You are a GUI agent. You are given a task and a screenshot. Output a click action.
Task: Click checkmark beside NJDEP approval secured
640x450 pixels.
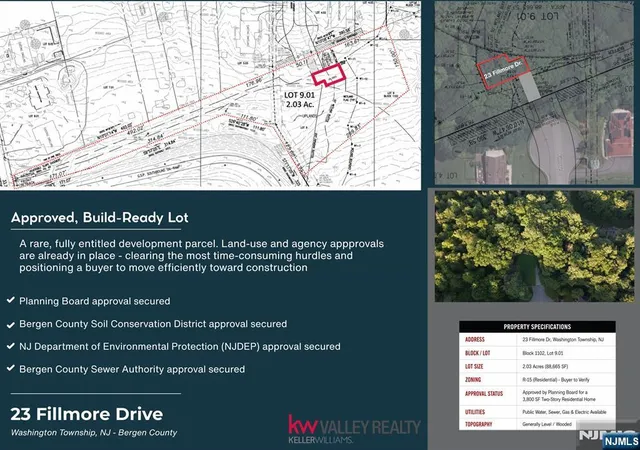pyautogui.click(x=11, y=346)
